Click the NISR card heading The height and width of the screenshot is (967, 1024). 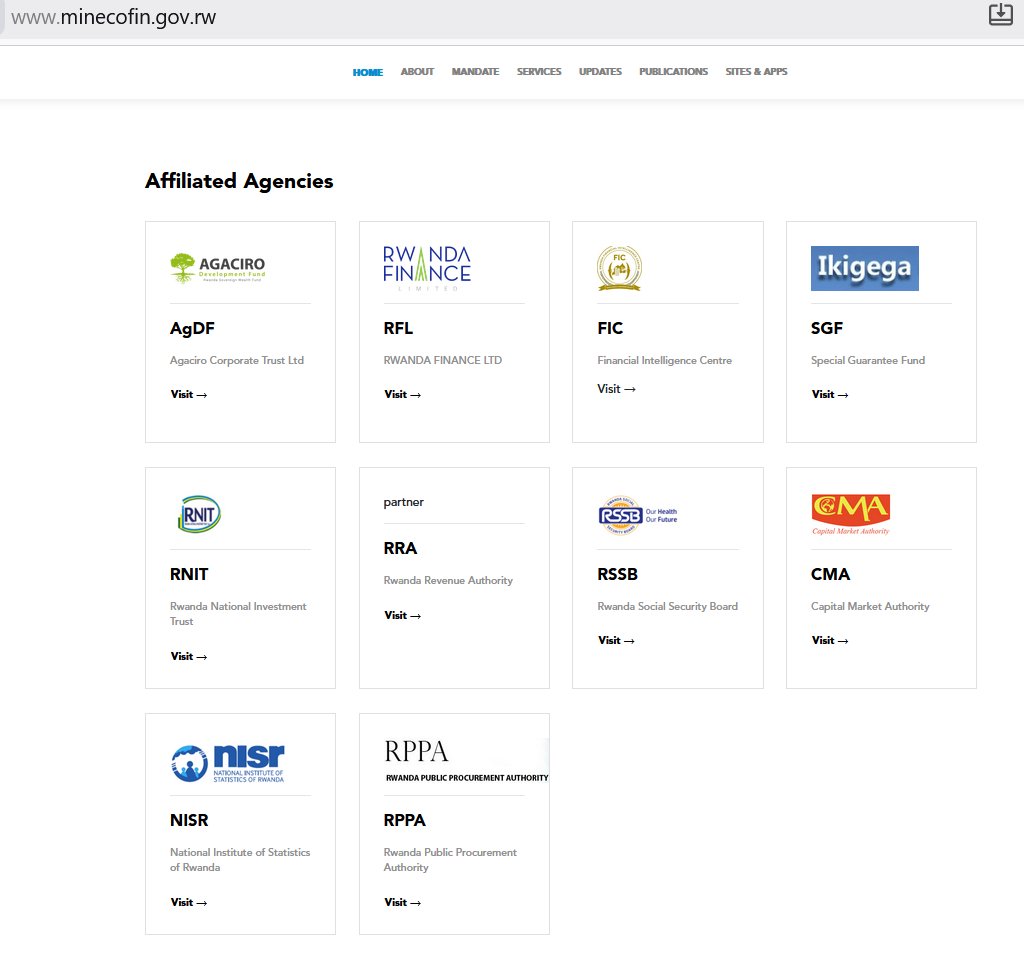(x=189, y=821)
